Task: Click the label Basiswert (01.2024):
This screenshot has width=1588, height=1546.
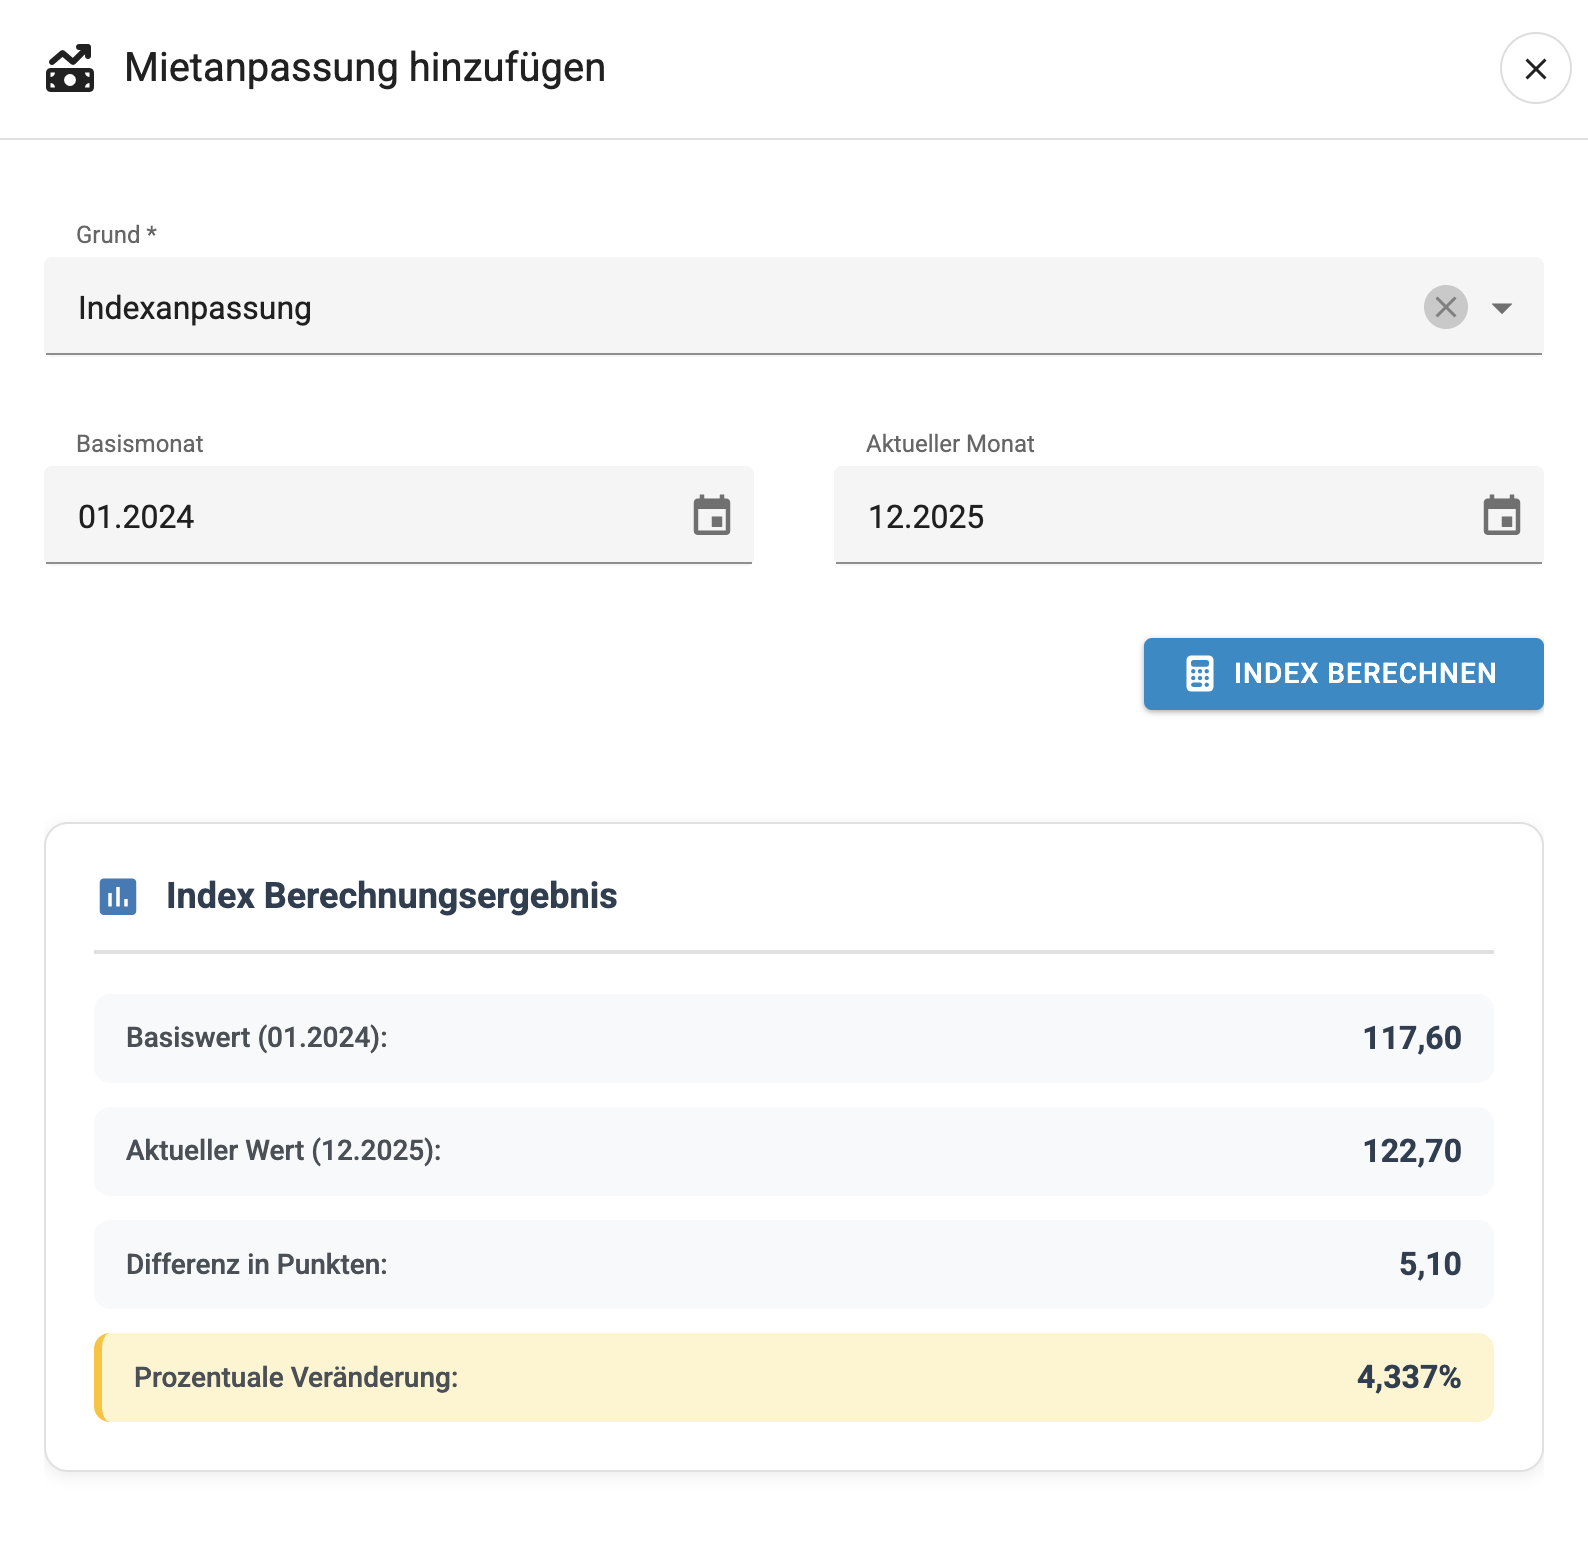Action: tap(257, 1038)
